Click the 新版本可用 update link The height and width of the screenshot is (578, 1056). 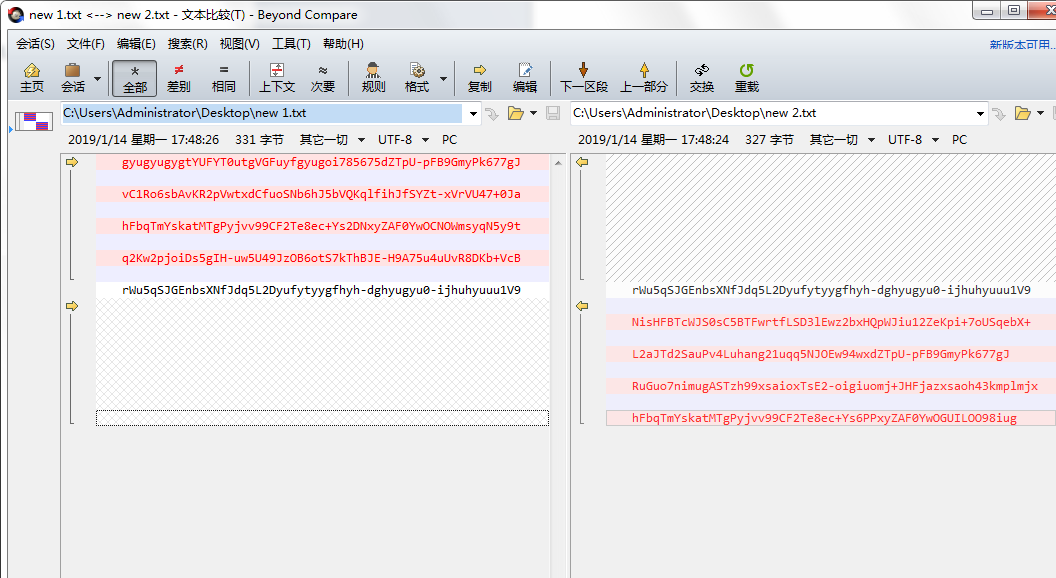pos(1021,45)
